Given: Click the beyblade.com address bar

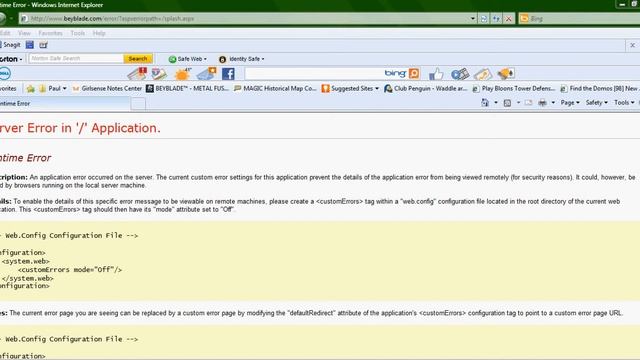Looking at the screenshot, I should [x=244, y=18].
